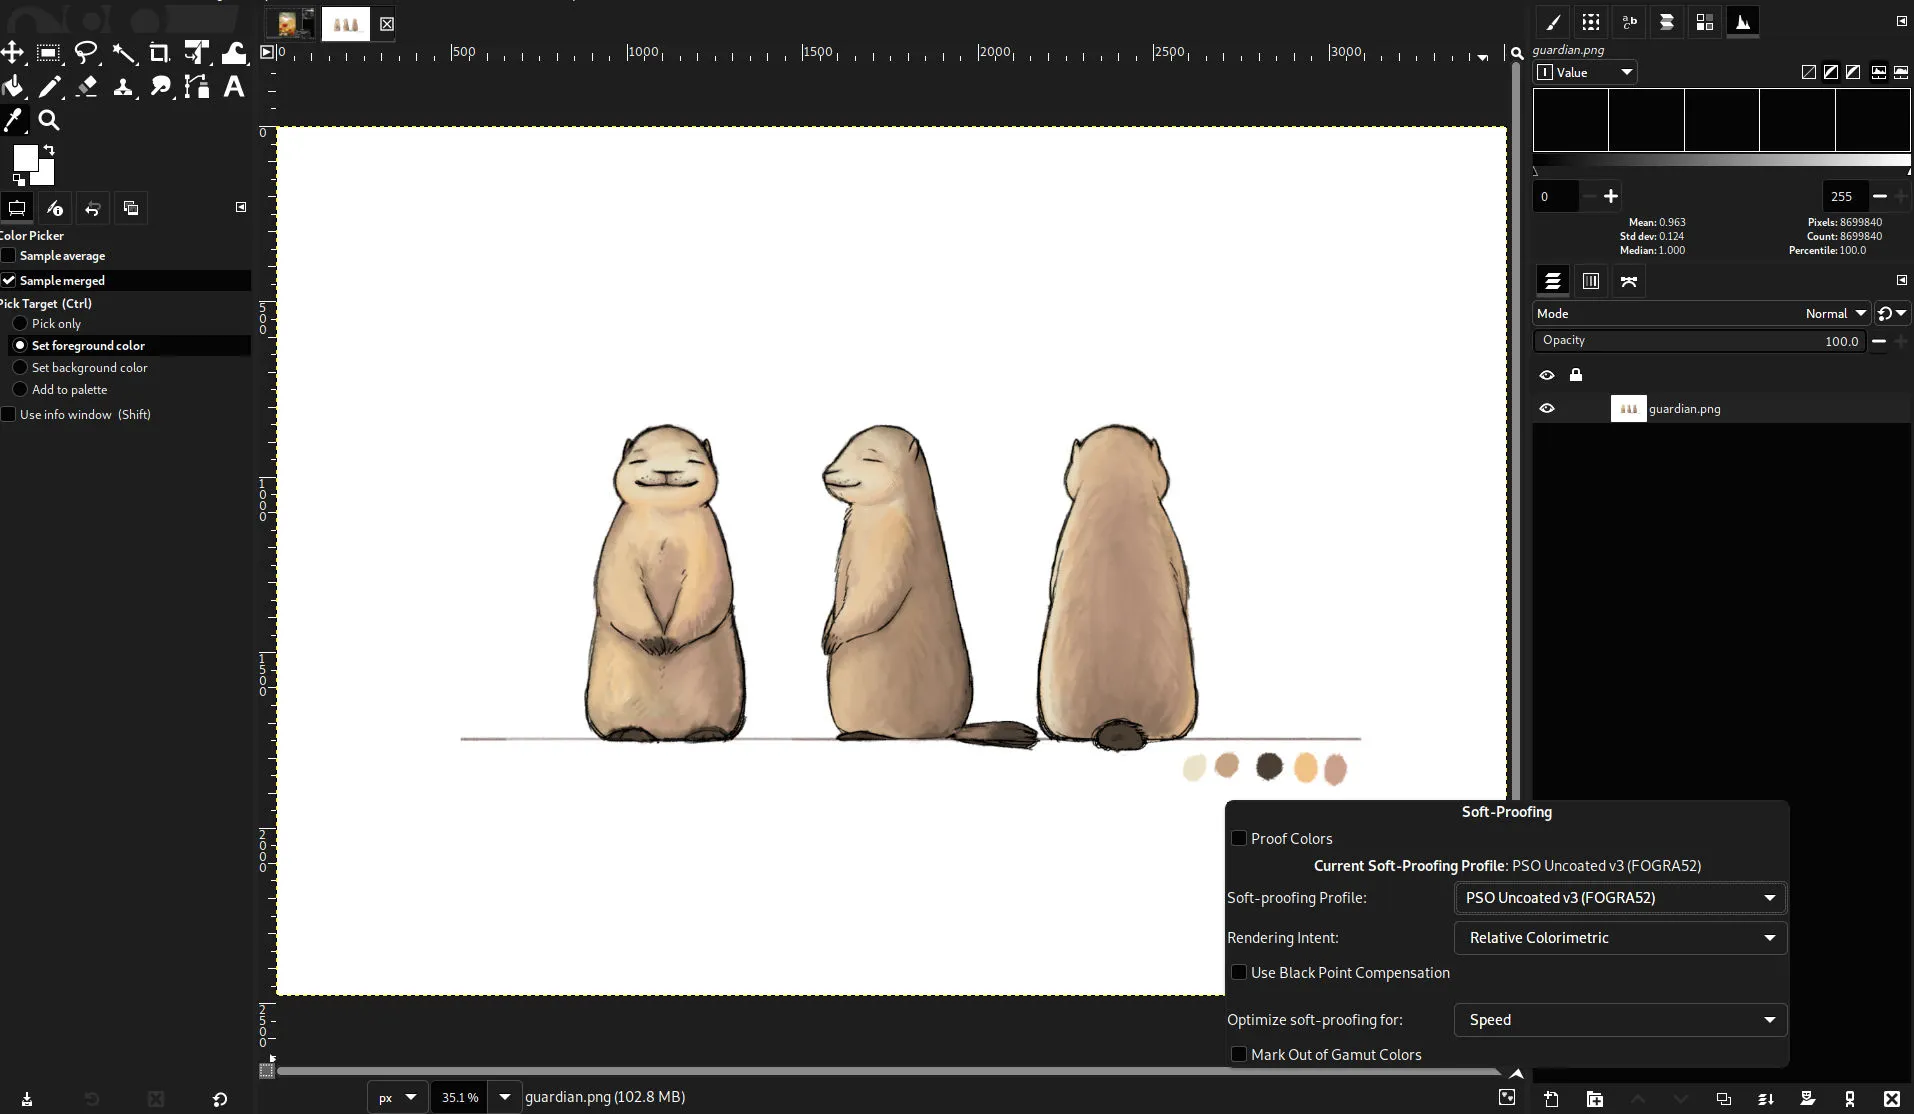Click the foreground color swatch

click(x=28, y=157)
